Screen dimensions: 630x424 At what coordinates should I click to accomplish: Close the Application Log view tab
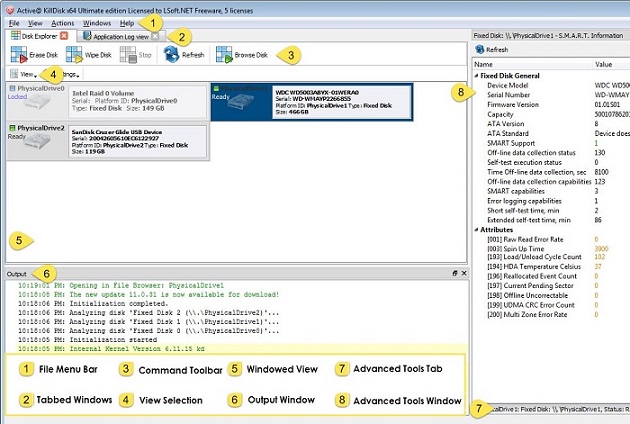[x=155, y=36]
